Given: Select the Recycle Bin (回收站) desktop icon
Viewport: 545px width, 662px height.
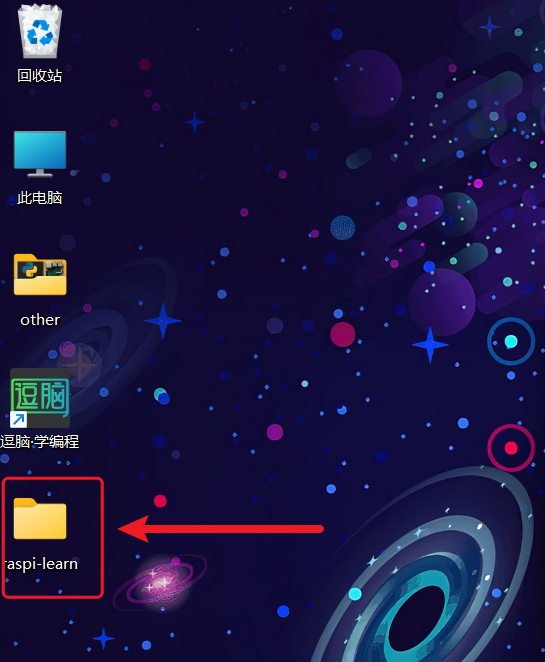Looking at the screenshot, I should click(x=40, y=31).
